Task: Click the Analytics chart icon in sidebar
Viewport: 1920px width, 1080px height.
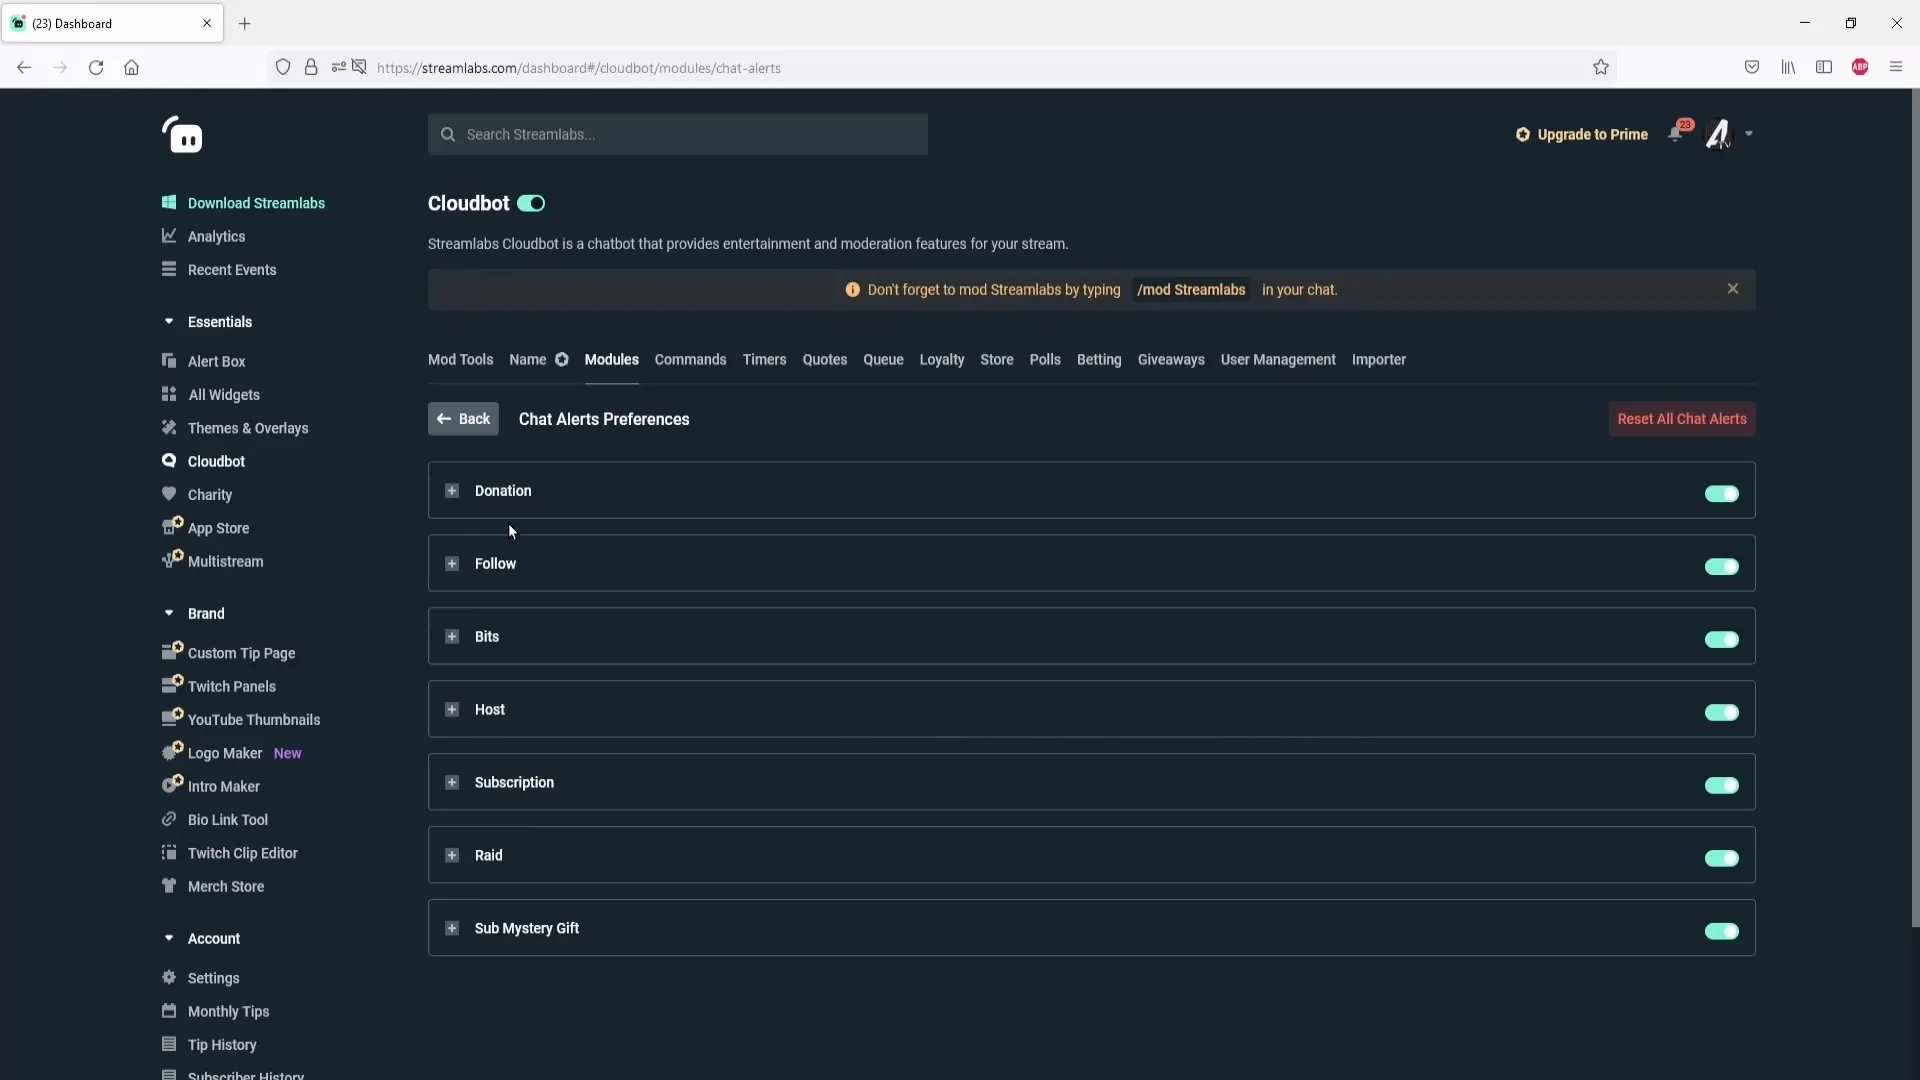Action: point(169,236)
